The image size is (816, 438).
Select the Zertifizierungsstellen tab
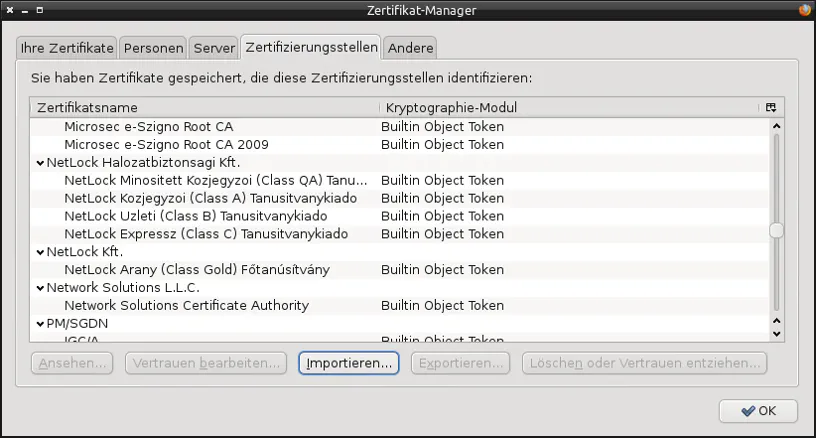[311, 47]
